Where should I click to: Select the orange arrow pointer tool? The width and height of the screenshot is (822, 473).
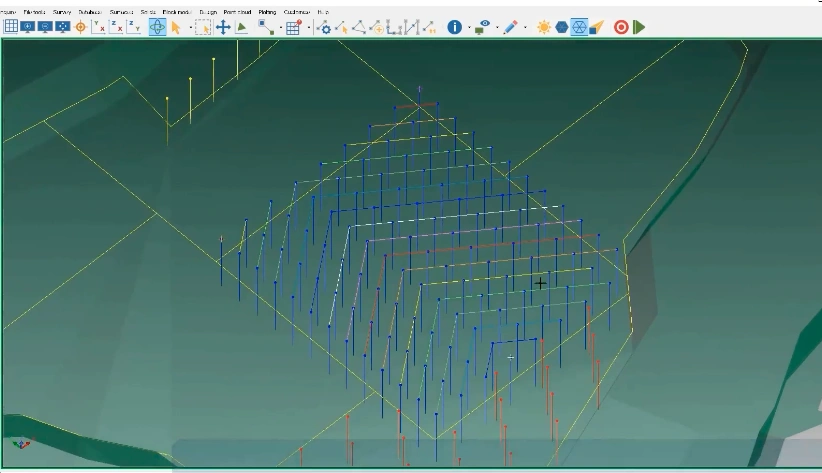(x=176, y=27)
